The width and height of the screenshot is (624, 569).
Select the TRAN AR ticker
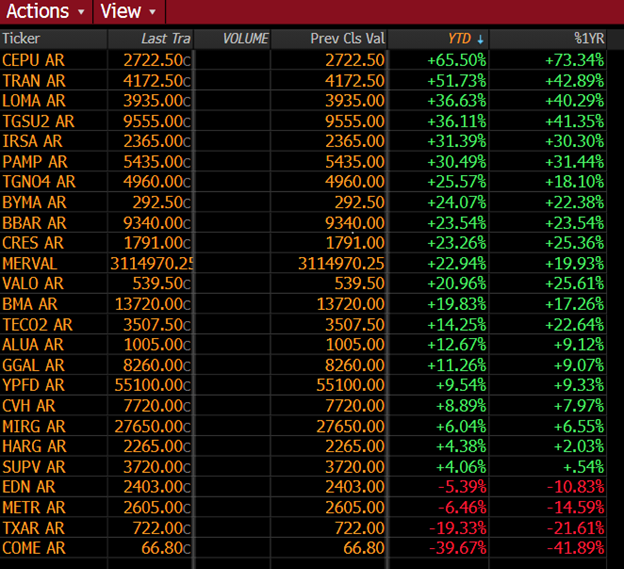tap(33, 81)
